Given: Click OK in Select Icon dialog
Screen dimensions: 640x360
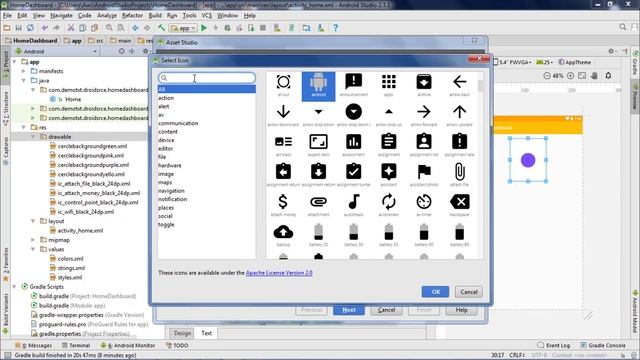Looking at the screenshot, I should click(x=436, y=292).
